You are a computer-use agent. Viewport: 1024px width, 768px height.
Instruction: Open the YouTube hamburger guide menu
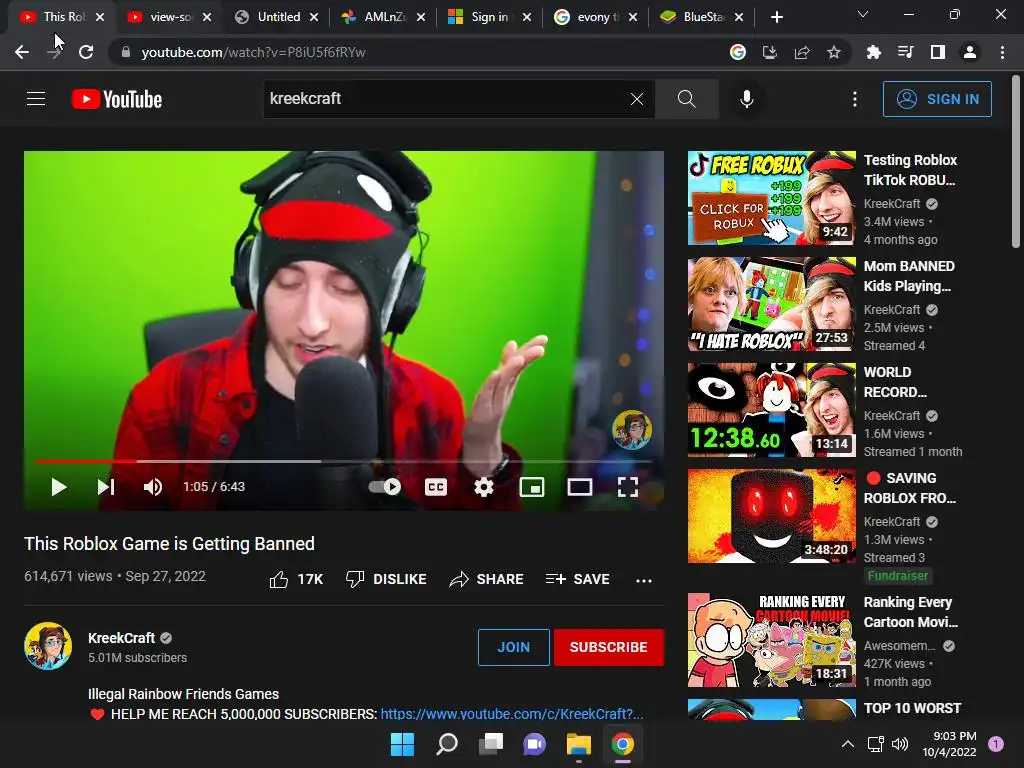pyautogui.click(x=36, y=99)
